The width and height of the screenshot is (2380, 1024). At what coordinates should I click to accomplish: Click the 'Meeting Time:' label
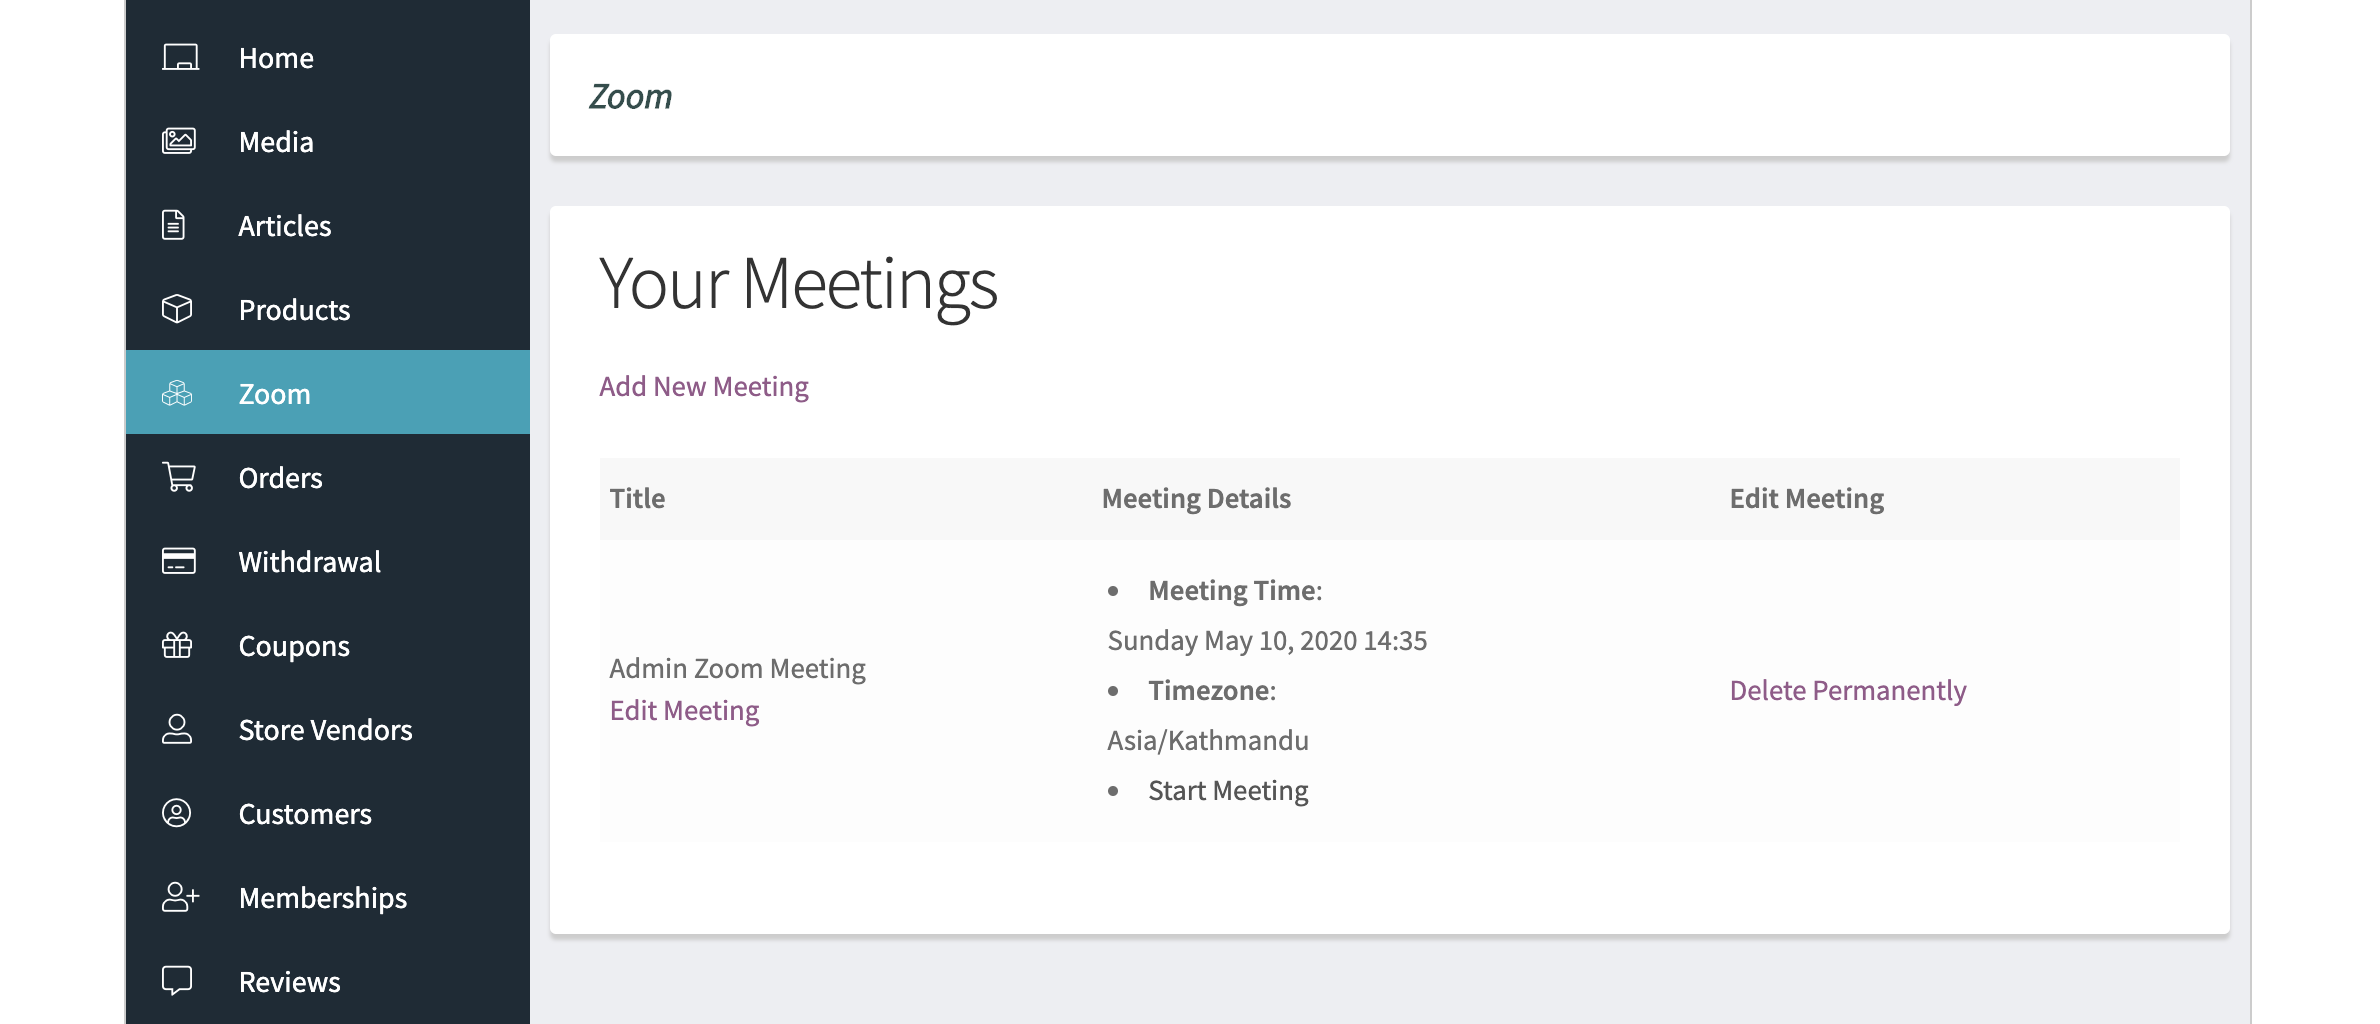click(x=1235, y=591)
